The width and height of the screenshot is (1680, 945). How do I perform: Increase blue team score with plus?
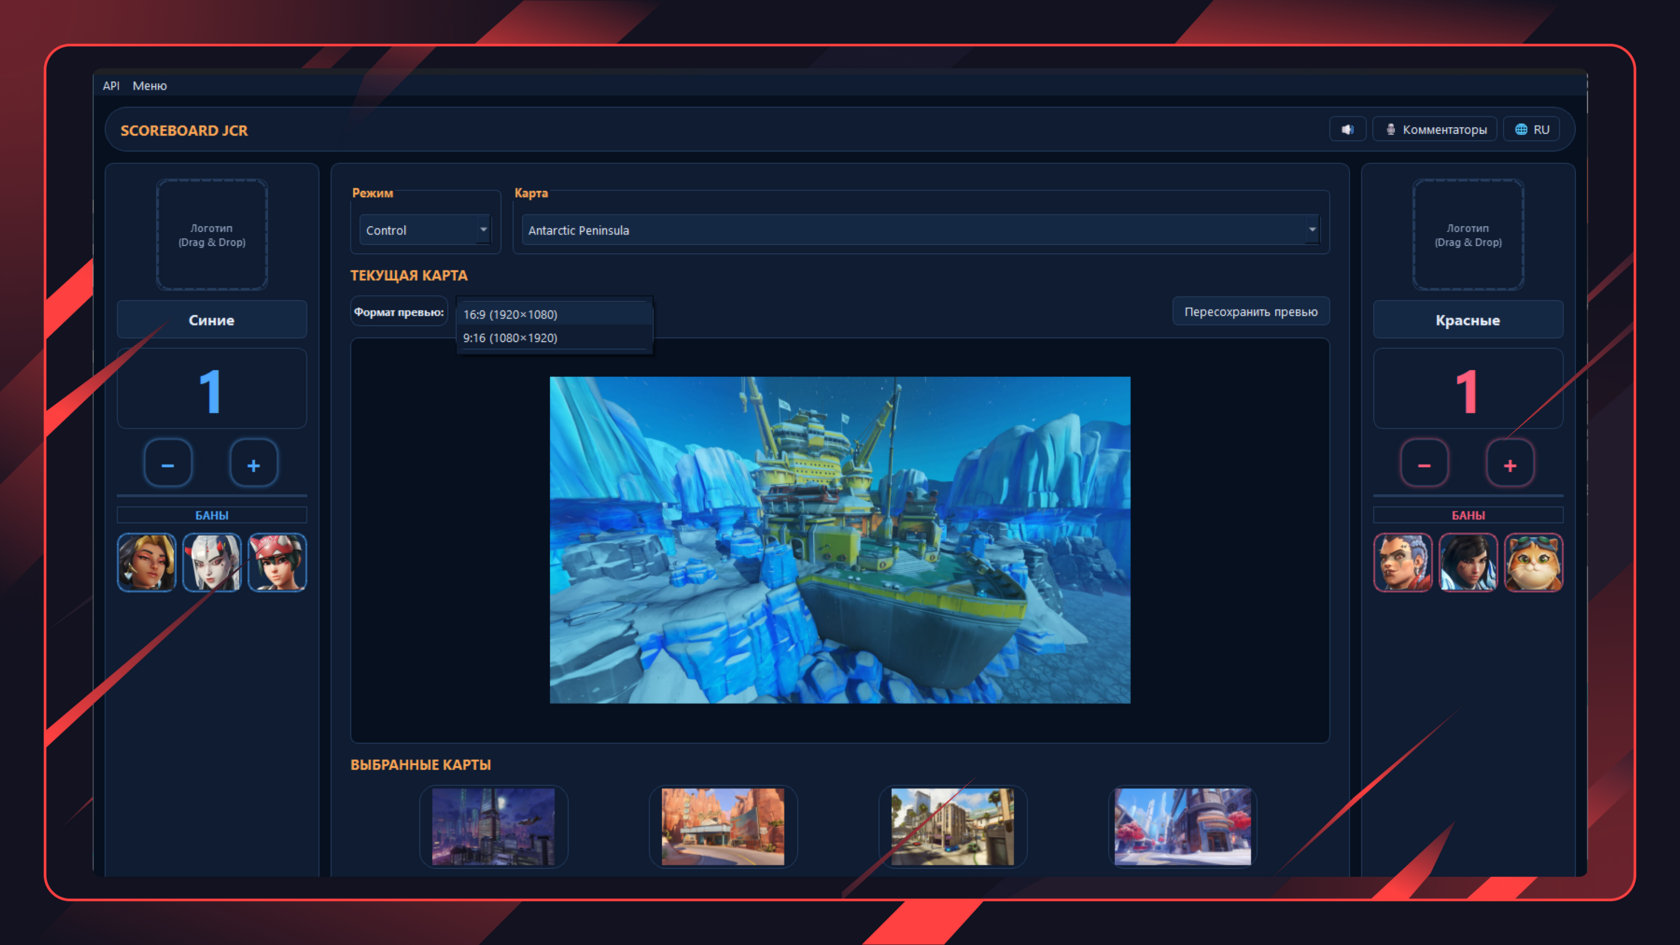point(254,465)
